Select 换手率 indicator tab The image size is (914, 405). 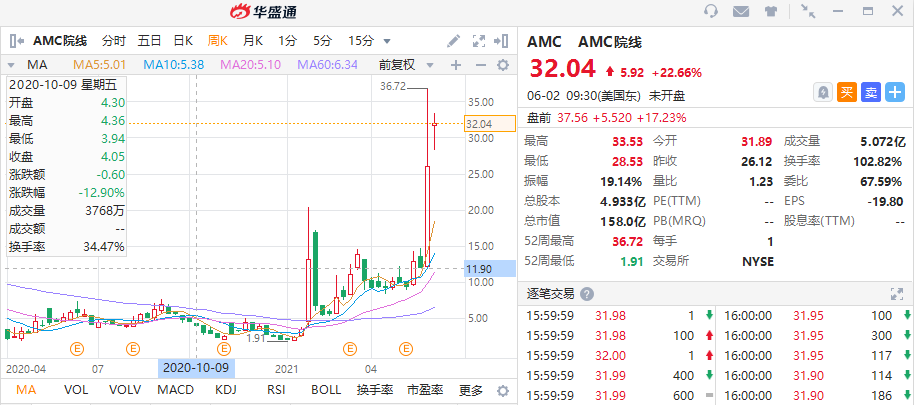pos(374,390)
